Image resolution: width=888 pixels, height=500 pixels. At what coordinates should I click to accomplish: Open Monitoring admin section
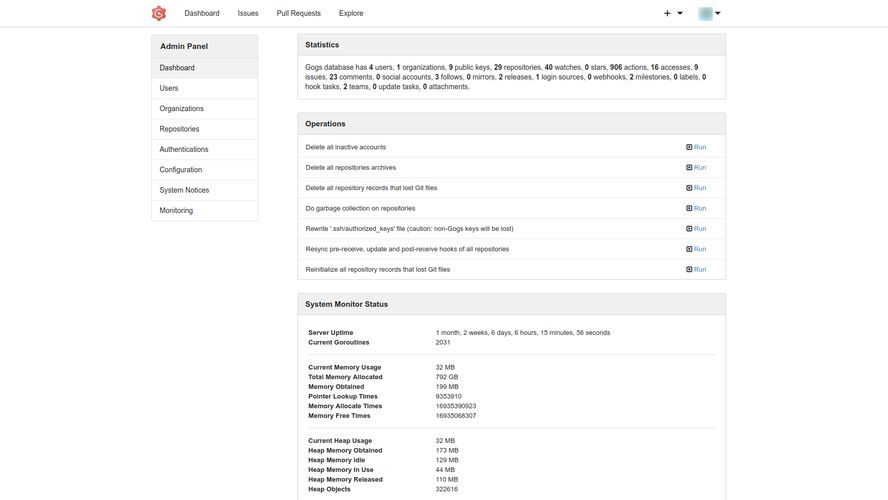tap(176, 210)
